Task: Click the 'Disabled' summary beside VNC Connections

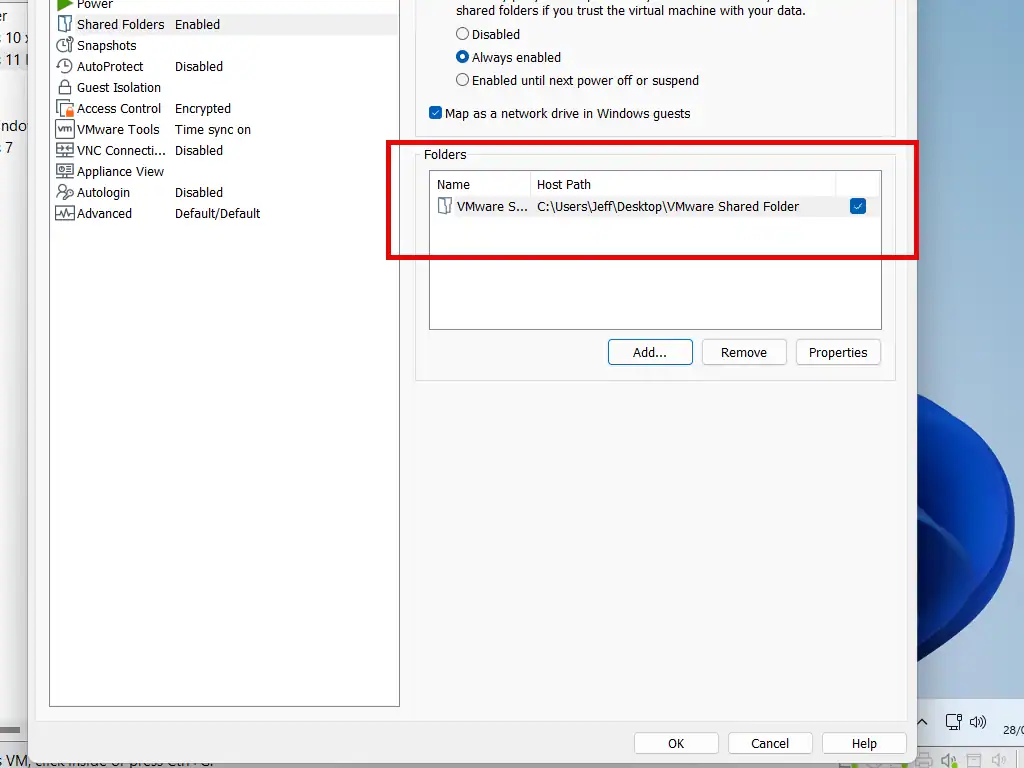Action: click(x=199, y=150)
